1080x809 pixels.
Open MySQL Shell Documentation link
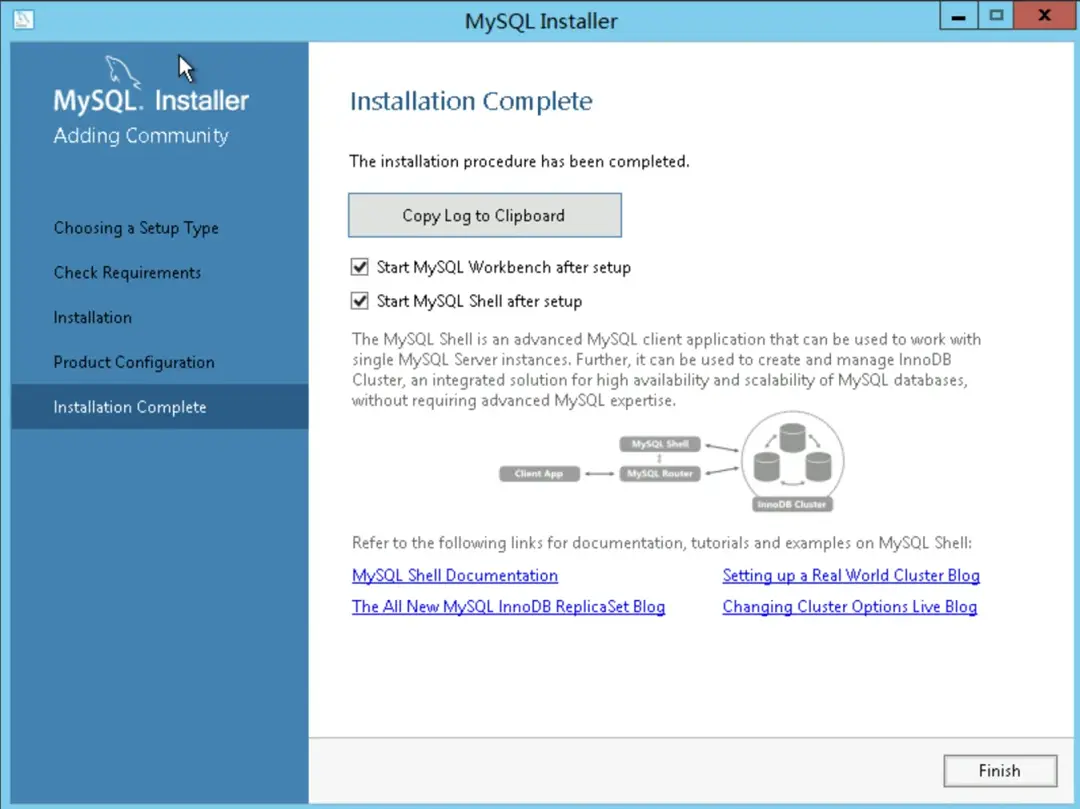point(454,575)
